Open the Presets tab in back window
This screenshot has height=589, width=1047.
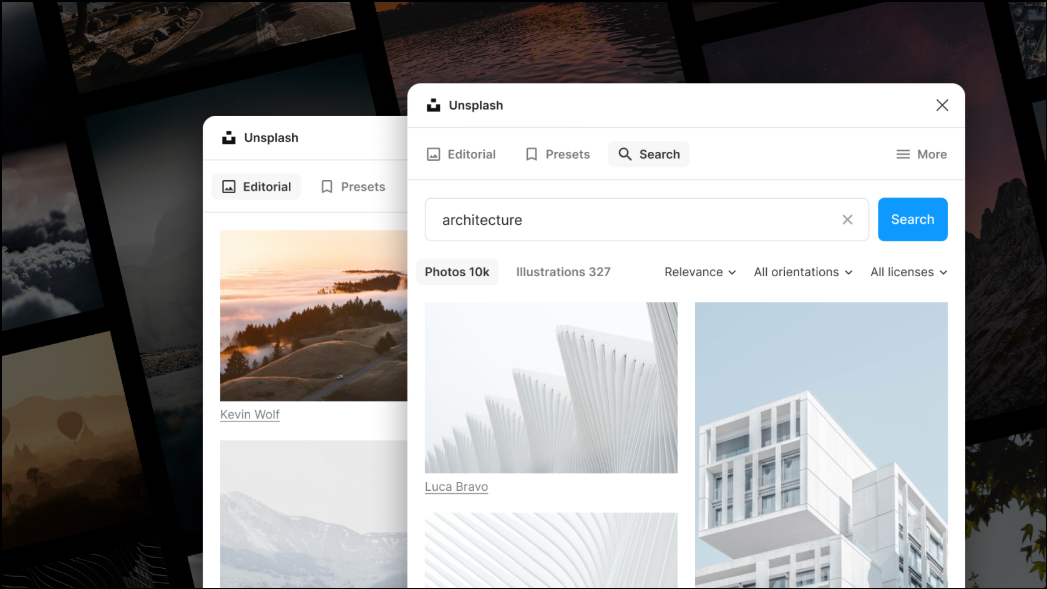tap(353, 187)
